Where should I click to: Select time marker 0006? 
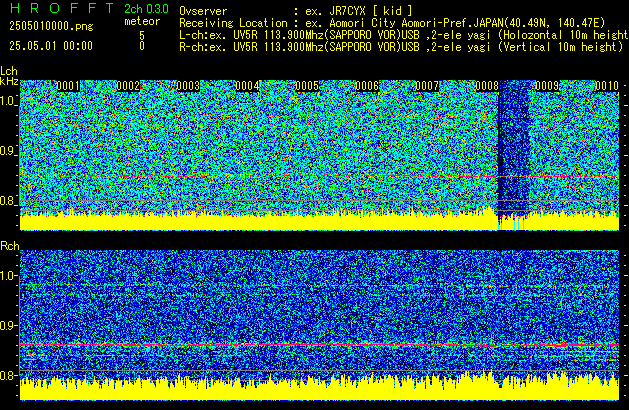367,86
